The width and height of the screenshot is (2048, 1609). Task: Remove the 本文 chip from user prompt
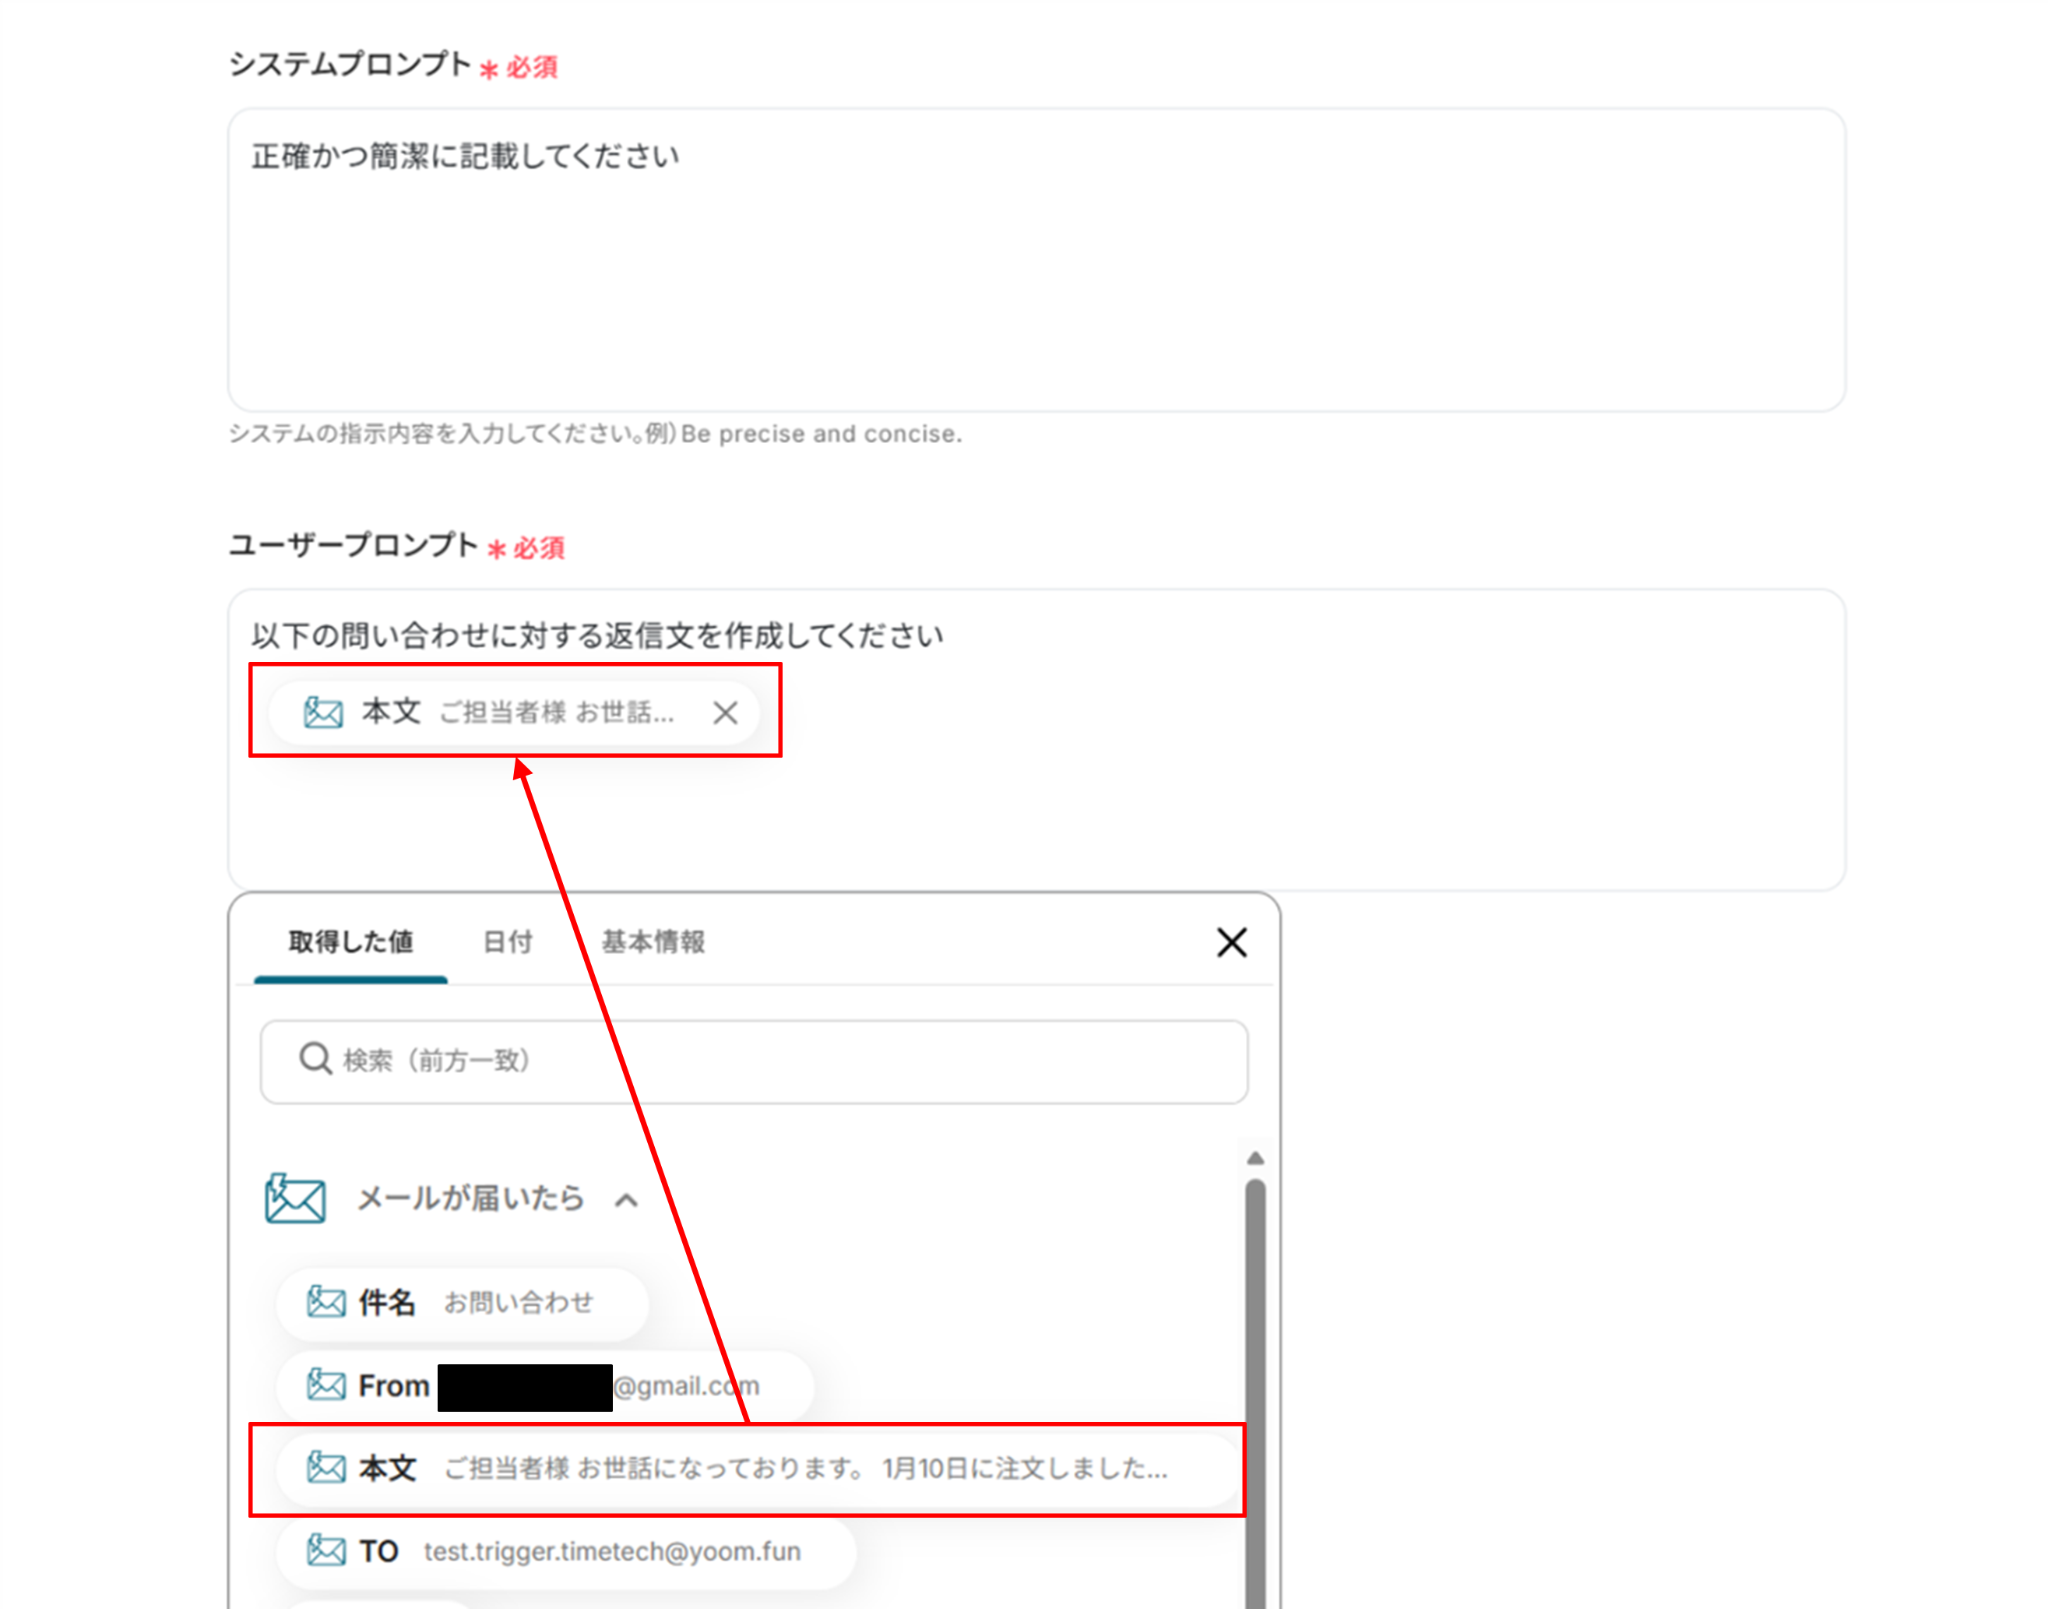pyautogui.click(x=725, y=713)
